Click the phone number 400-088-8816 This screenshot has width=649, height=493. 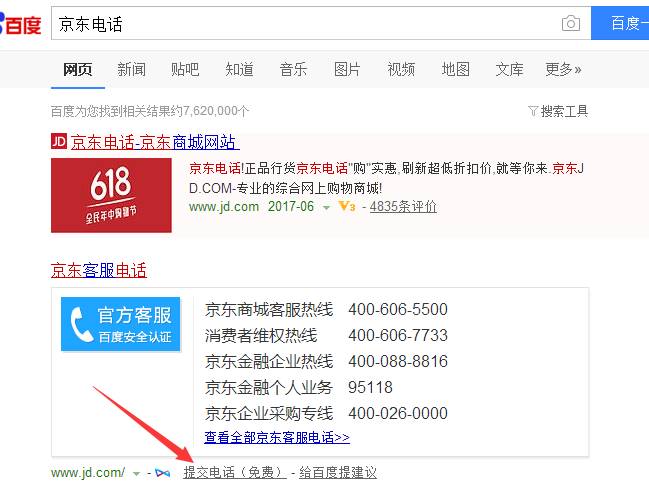[398, 361]
